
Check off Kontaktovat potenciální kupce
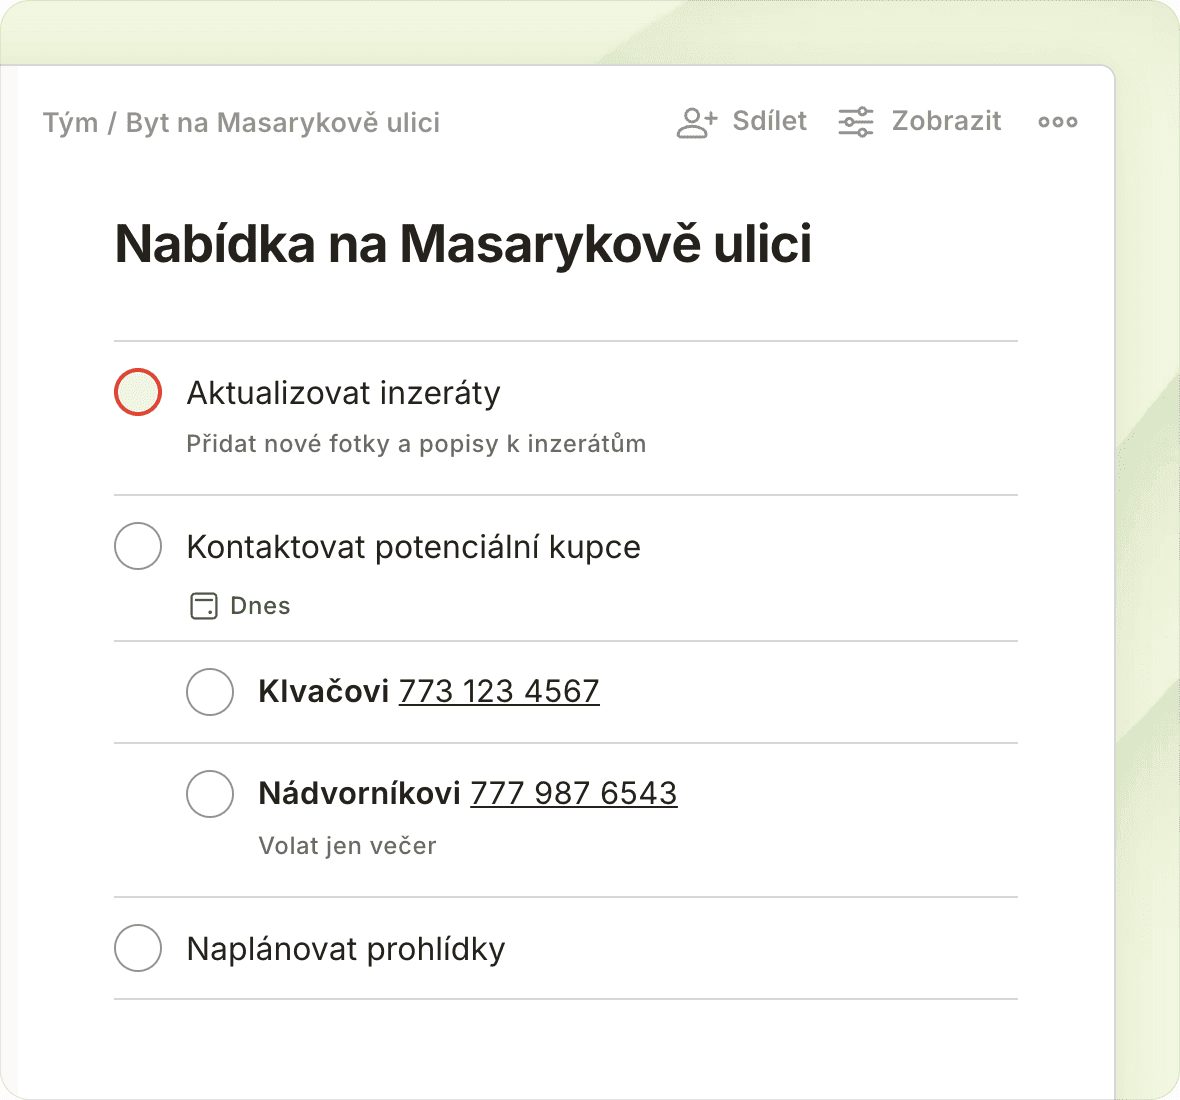pyautogui.click(x=138, y=546)
